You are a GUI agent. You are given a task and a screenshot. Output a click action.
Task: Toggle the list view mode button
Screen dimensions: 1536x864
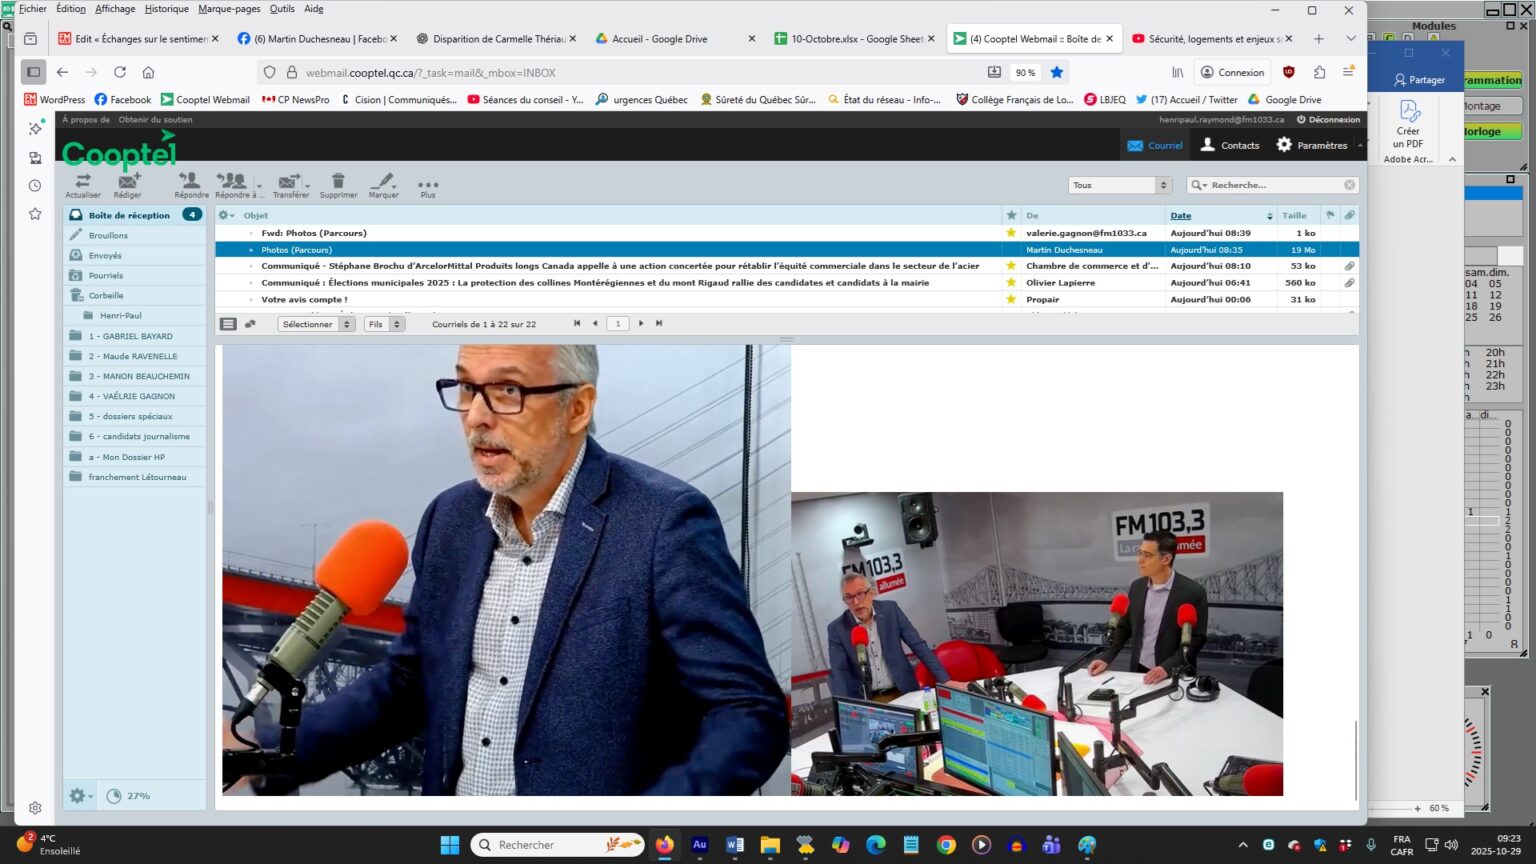pyautogui.click(x=228, y=324)
